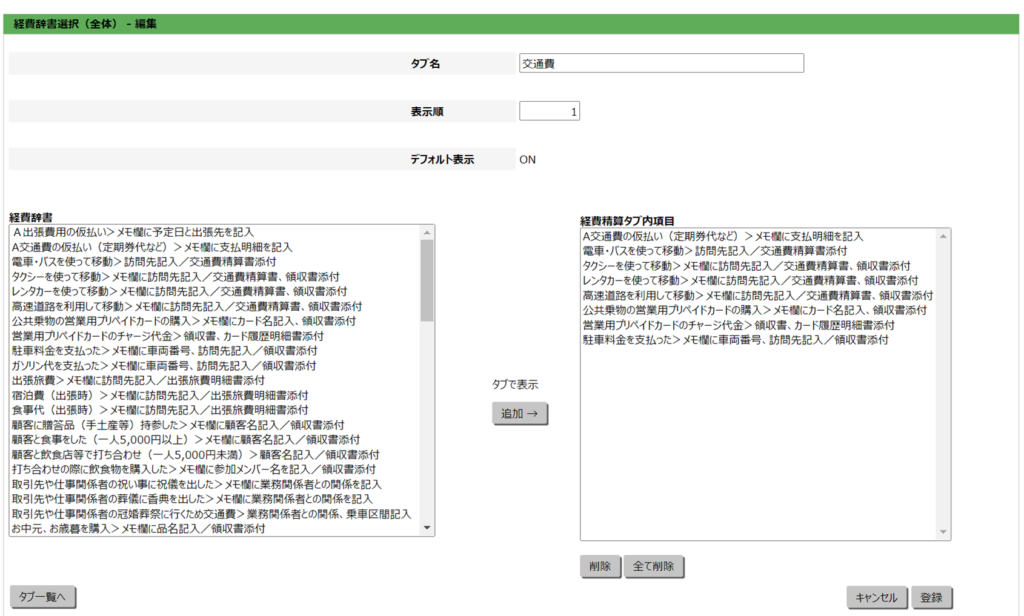Select '営業用プリペイドカードのチャージ代金' in left list
The height and width of the screenshot is (616, 1024).
coord(216,336)
